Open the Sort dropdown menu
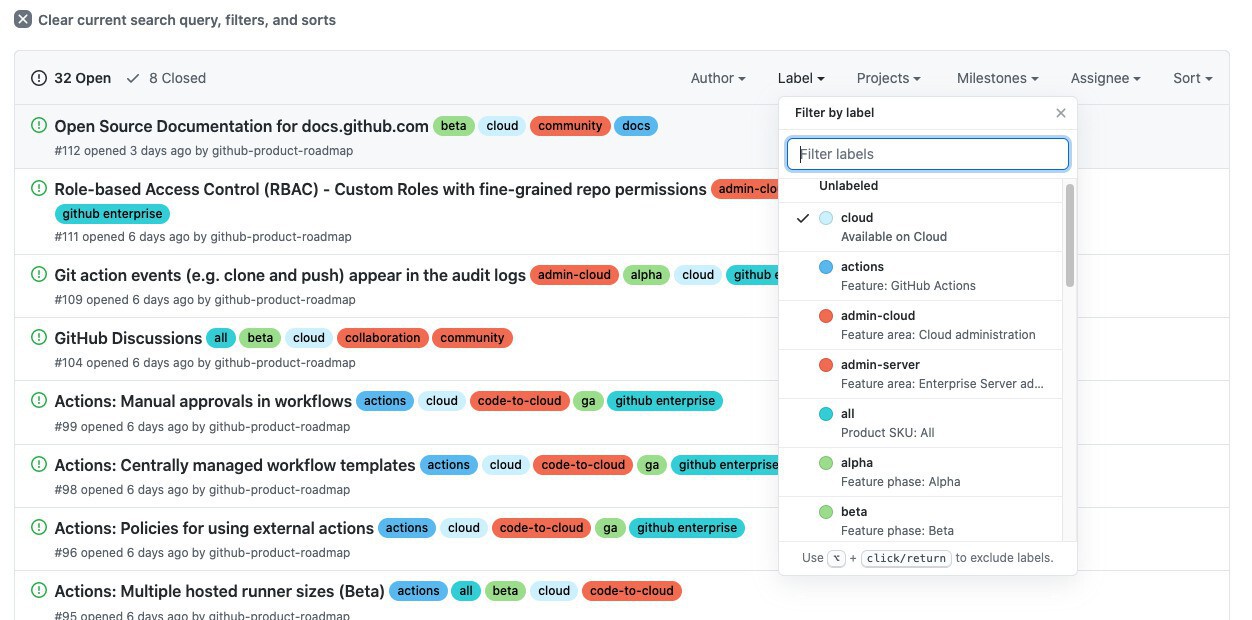The height and width of the screenshot is (620, 1252). [x=1192, y=78]
